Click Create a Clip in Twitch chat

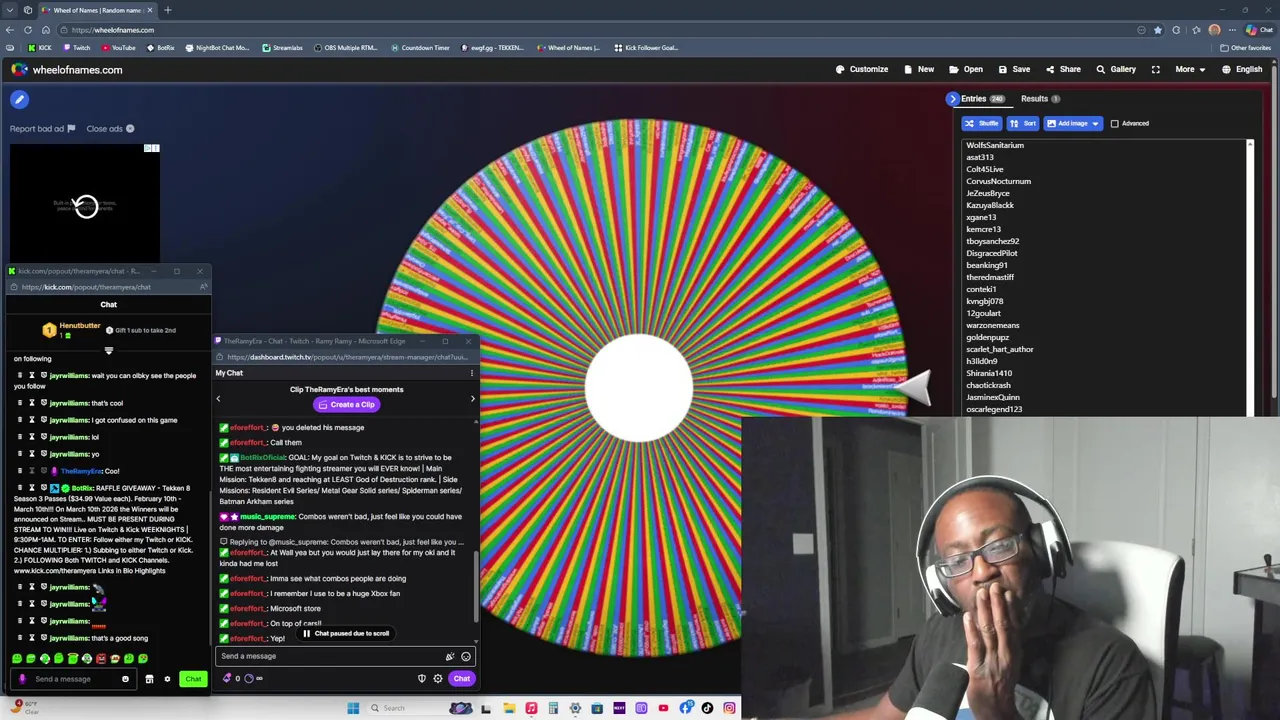346,405
